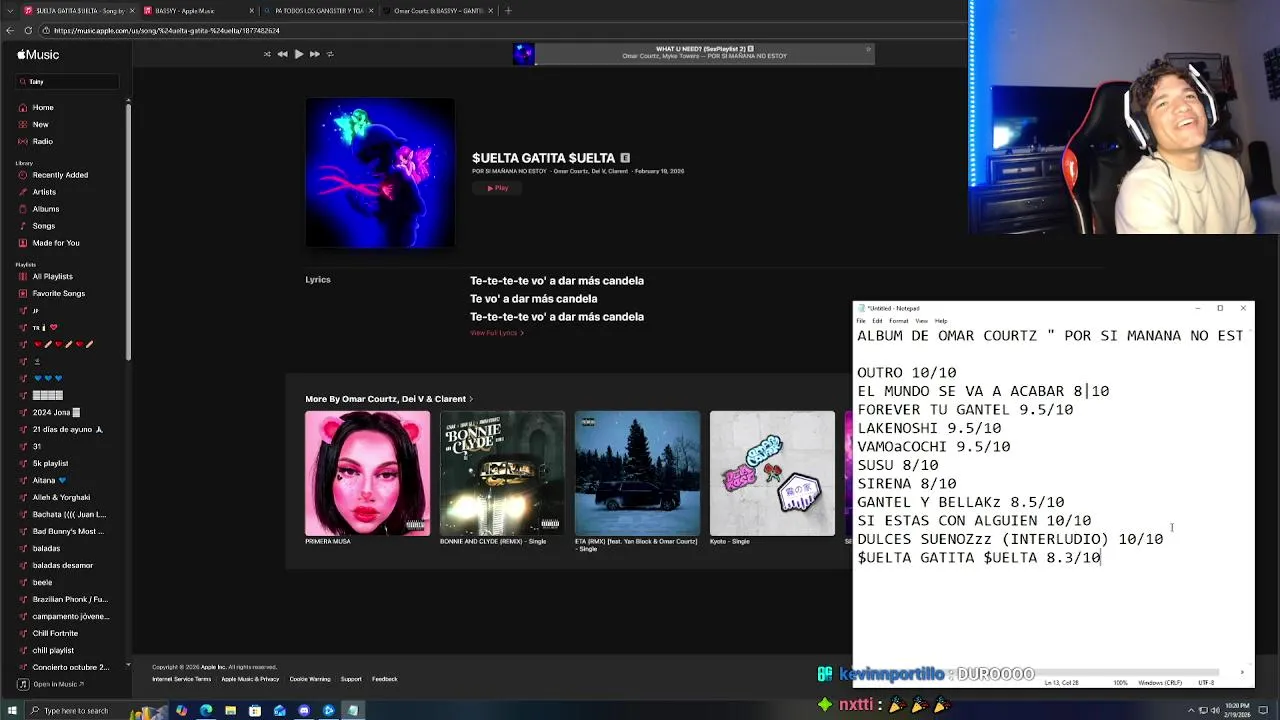Open the Radio section in the sidebar
The image size is (1280, 720).
(x=42, y=141)
